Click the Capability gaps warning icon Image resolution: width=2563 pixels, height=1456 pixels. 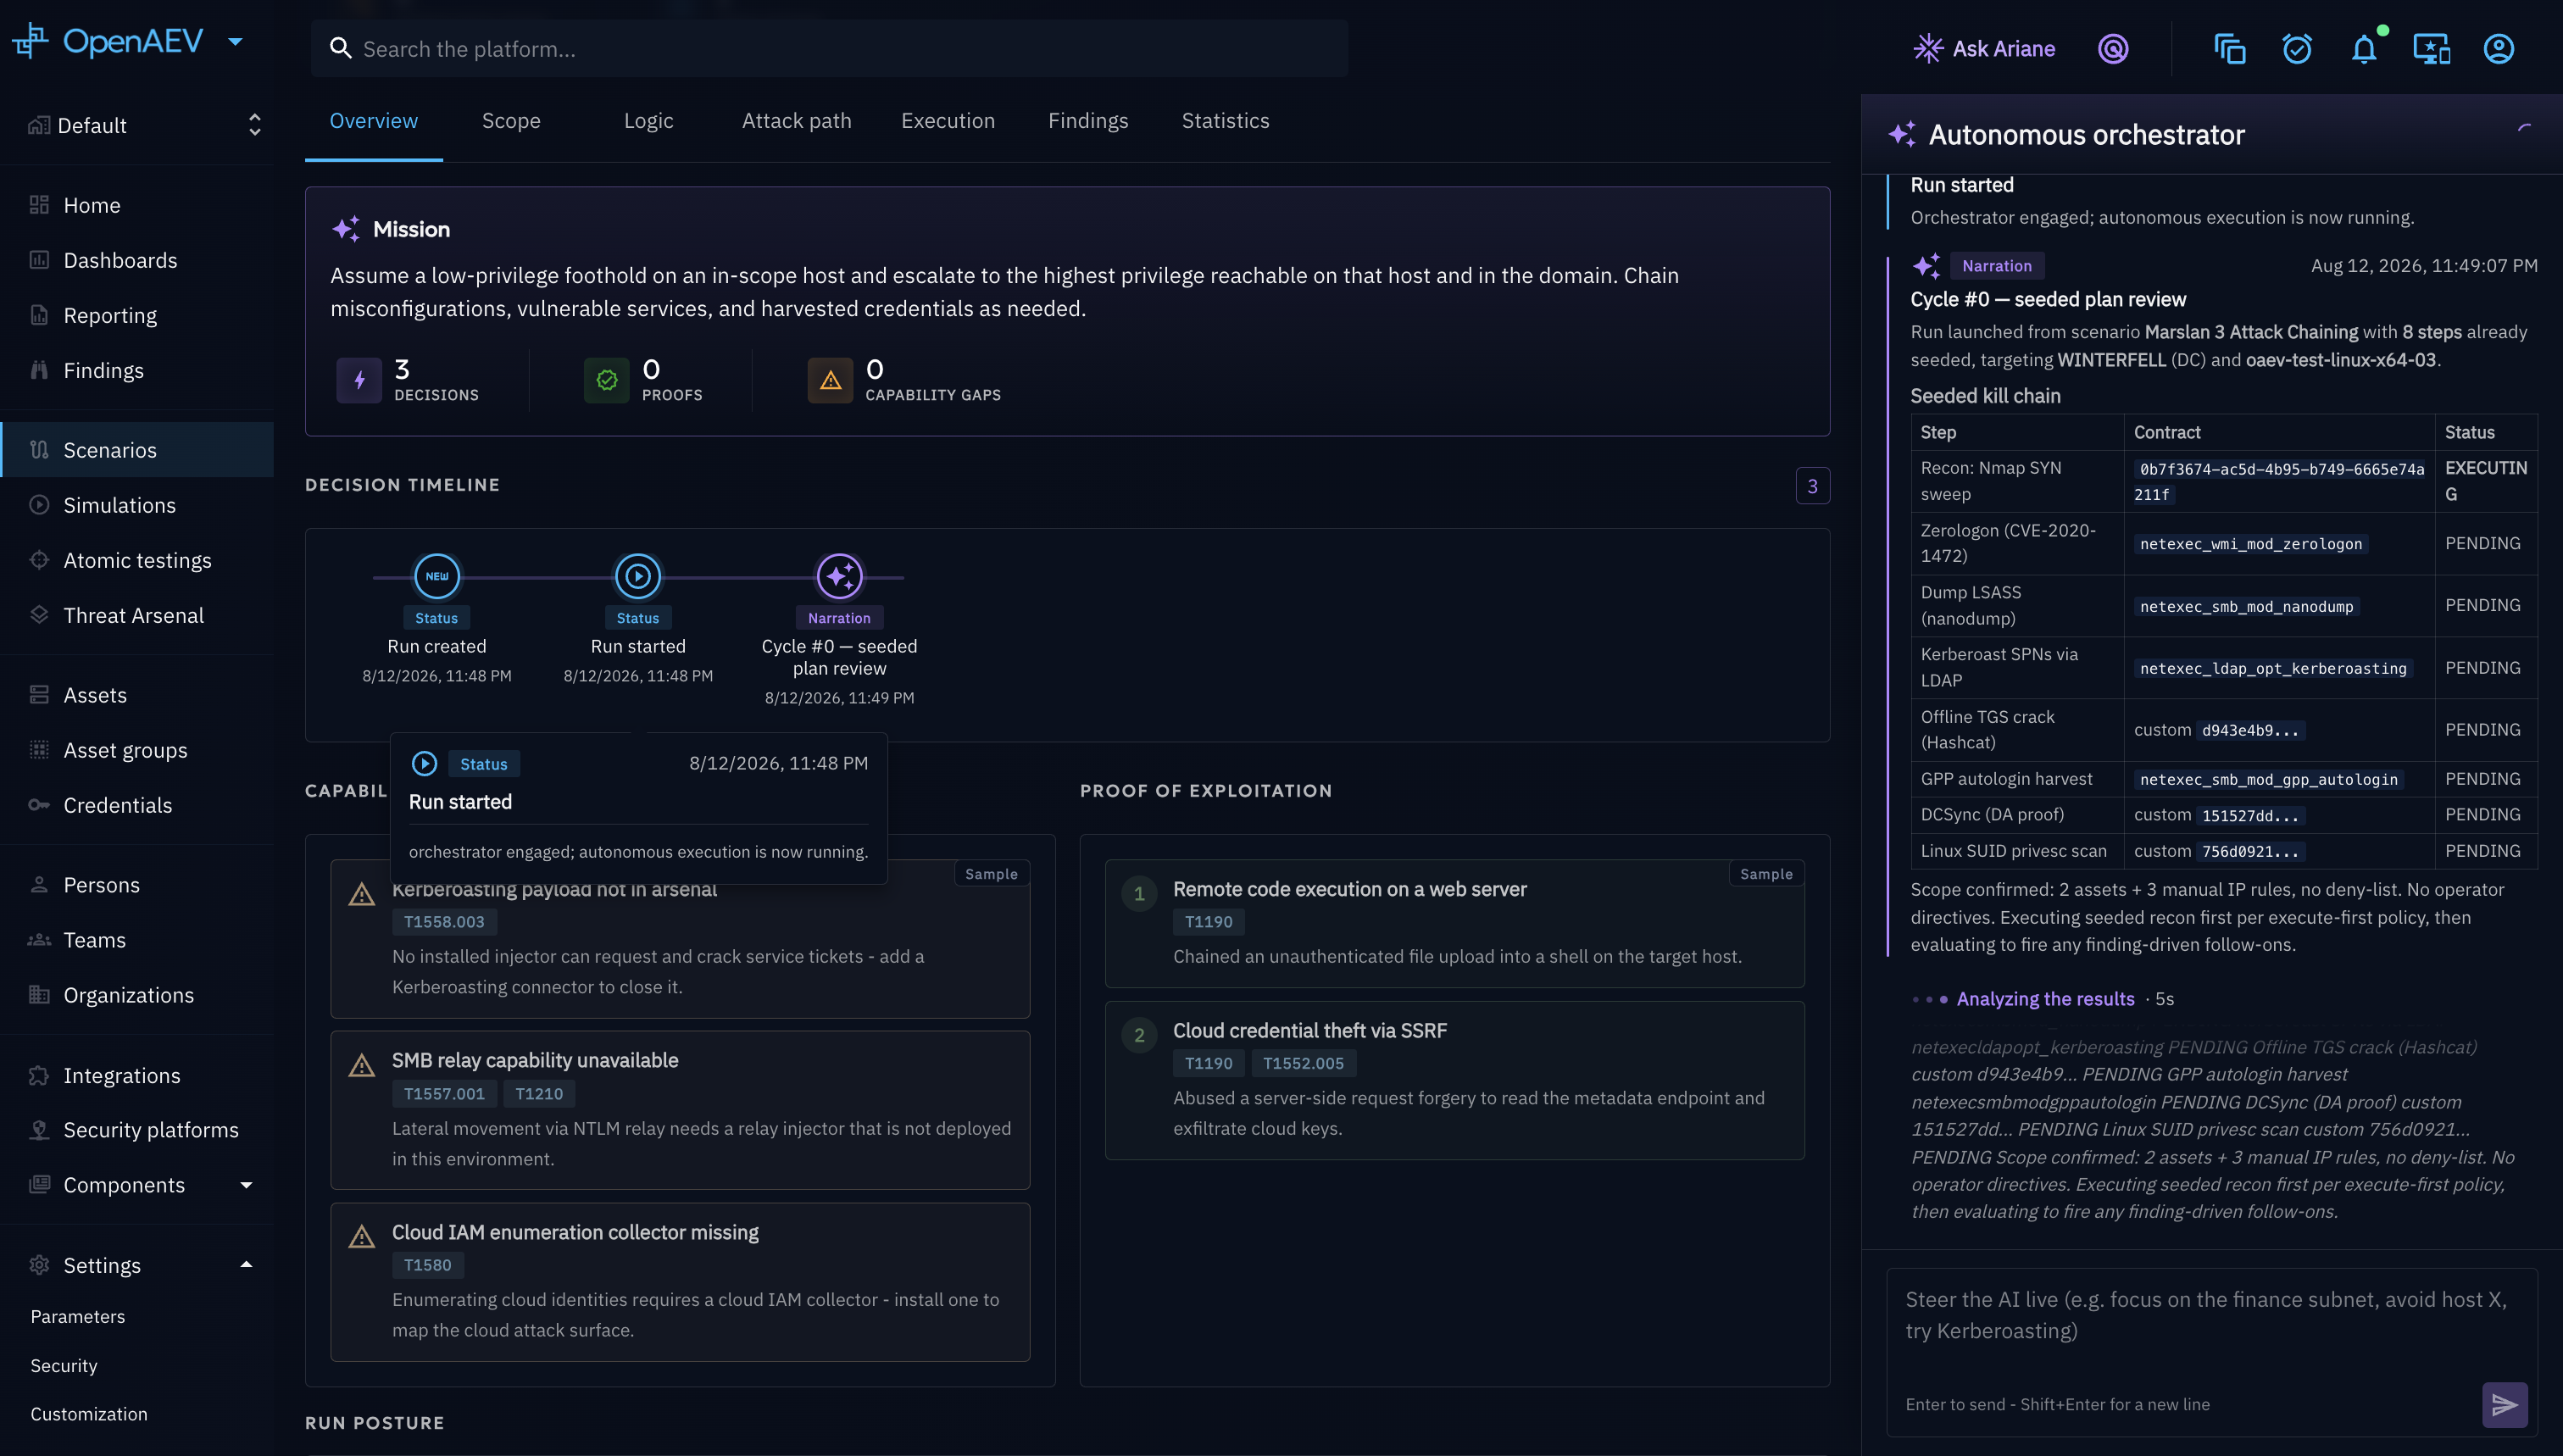pyautogui.click(x=830, y=380)
